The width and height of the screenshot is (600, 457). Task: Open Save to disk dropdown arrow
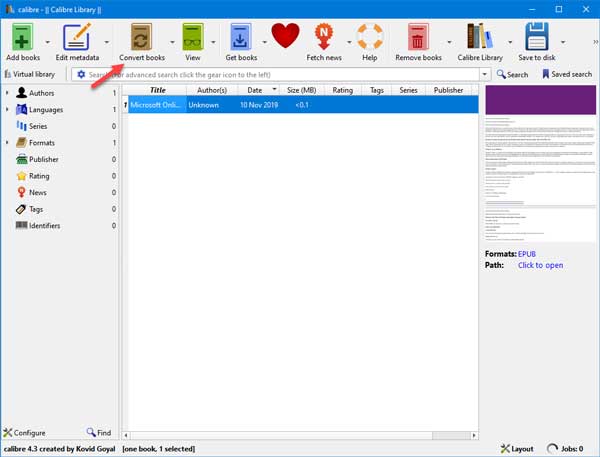point(562,41)
